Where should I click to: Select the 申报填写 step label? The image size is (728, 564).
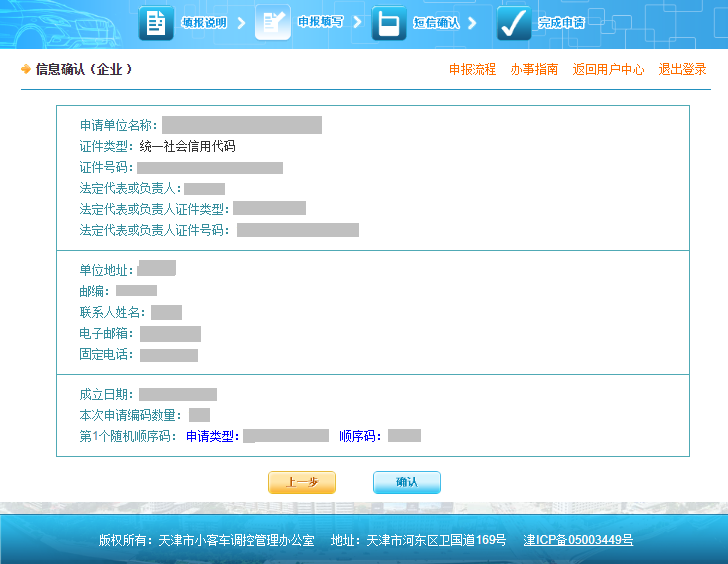coord(320,22)
